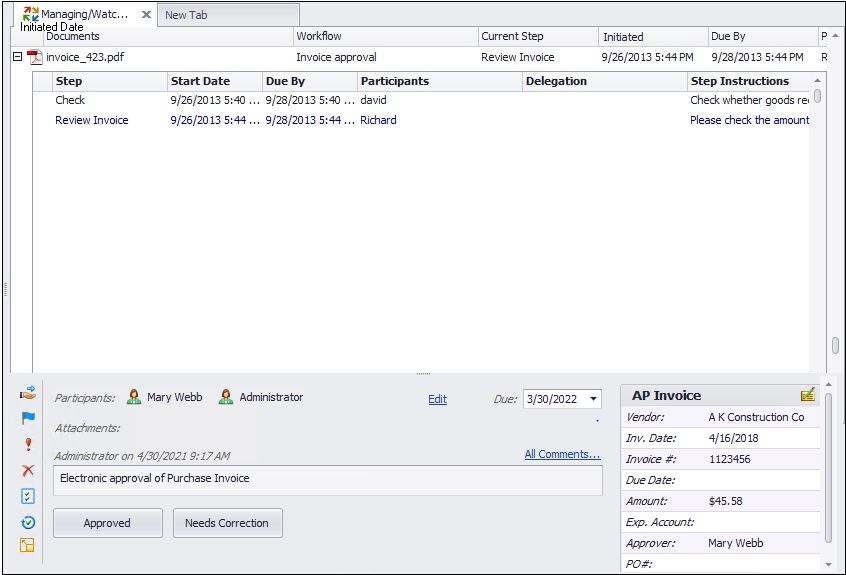
Task: Click the PDF icon of invoice_423.pdf
Action: [35, 57]
